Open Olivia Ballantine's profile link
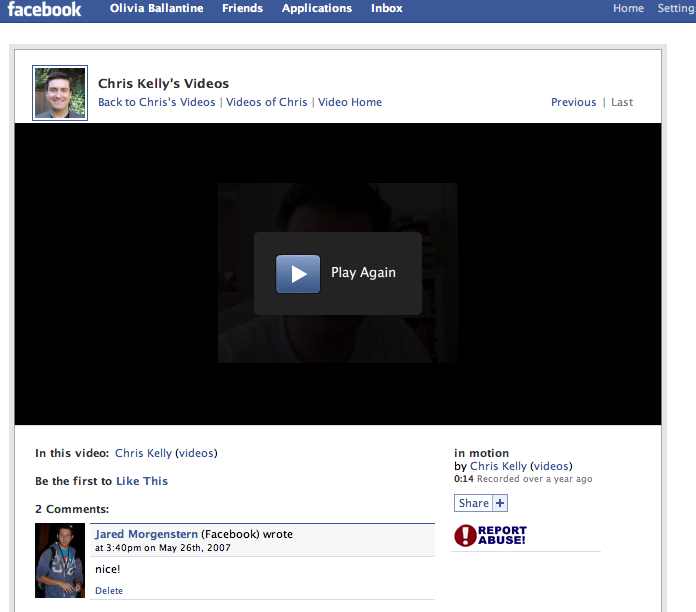 tap(155, 8)
